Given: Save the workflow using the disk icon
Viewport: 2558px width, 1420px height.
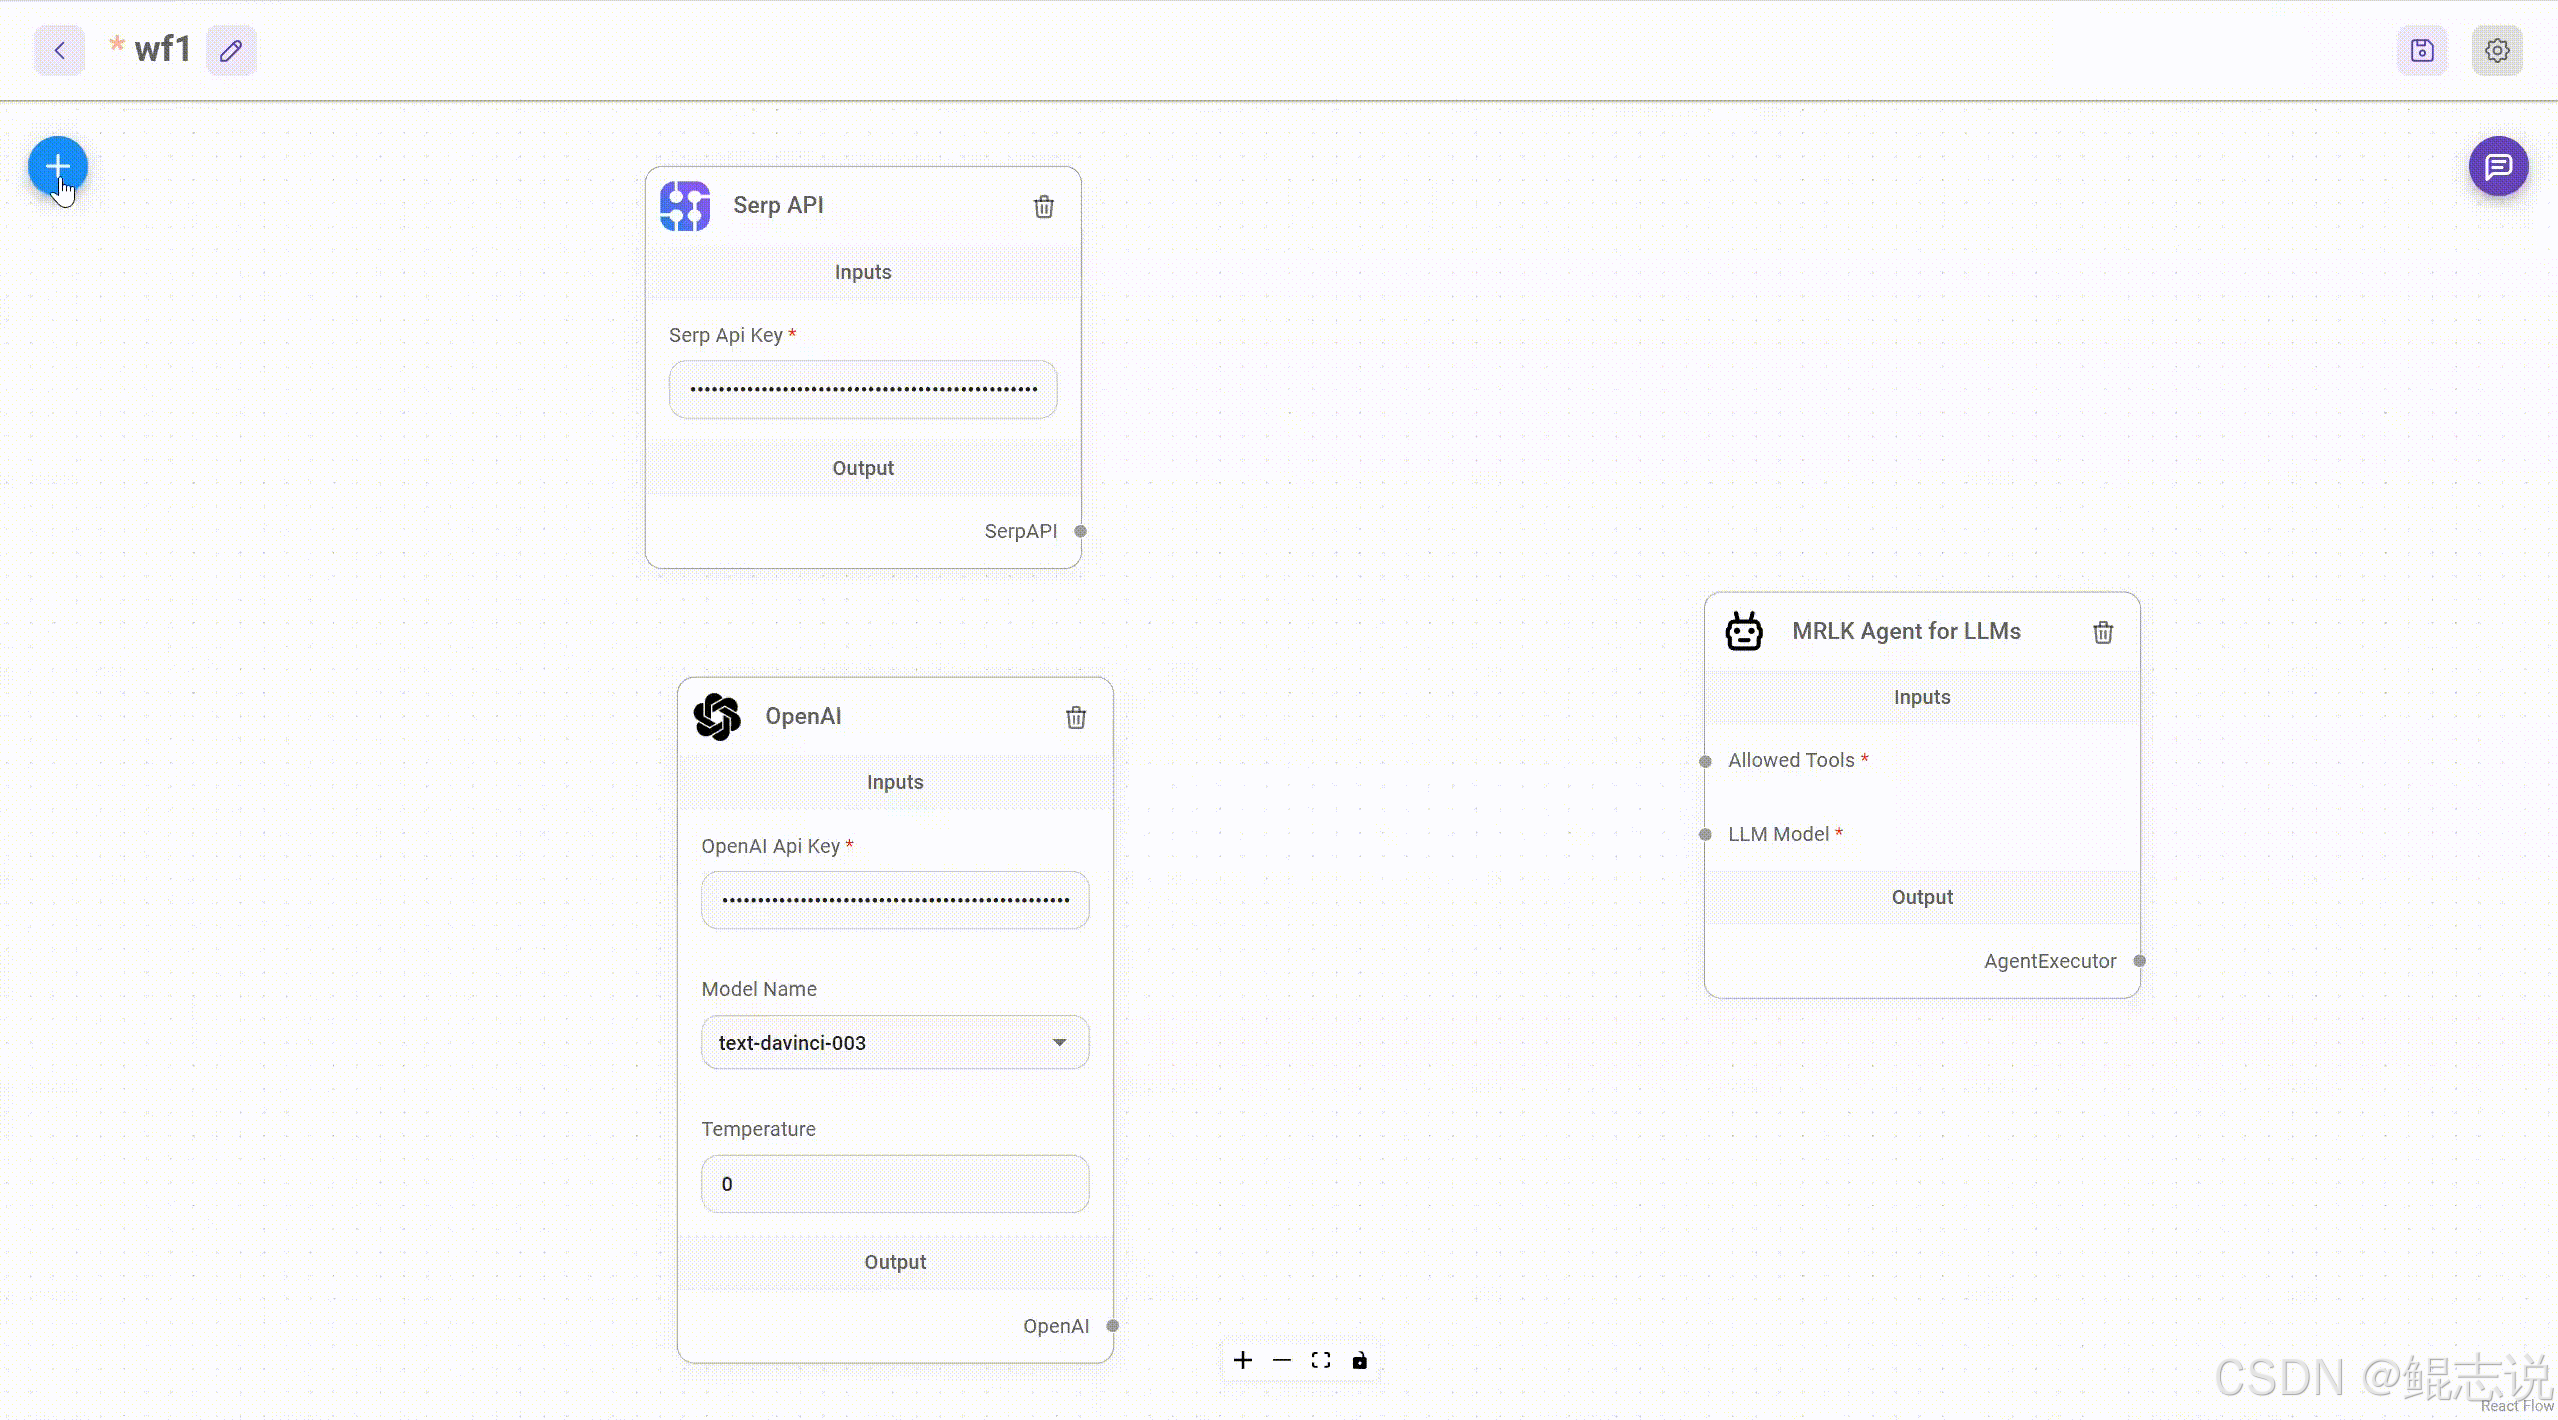Looking at the screenshot, I should coord(2421,51).
